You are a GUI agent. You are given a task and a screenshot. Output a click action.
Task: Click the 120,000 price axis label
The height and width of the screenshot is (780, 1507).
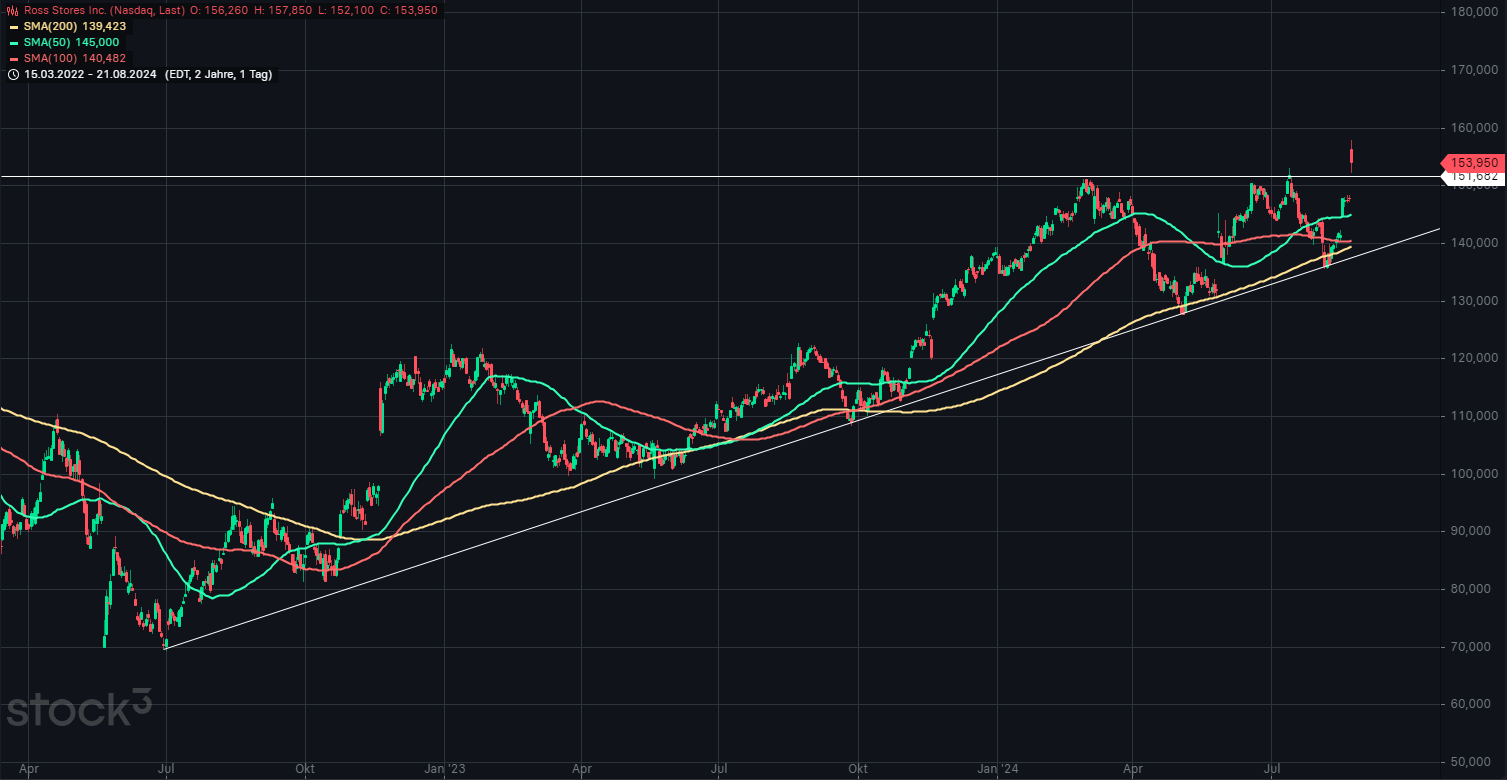(1476, 358)
